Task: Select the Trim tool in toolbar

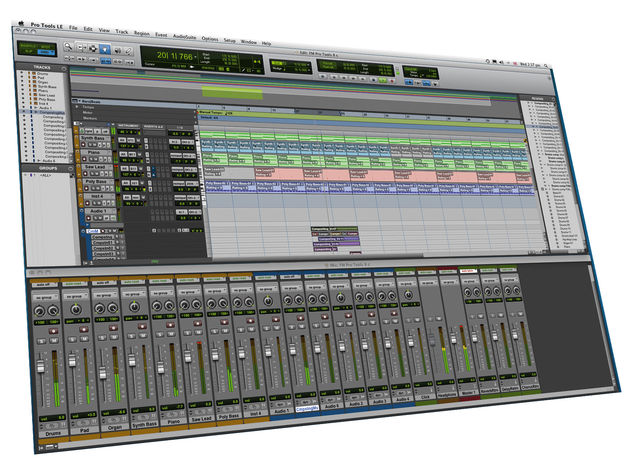Action: point(81,48)
